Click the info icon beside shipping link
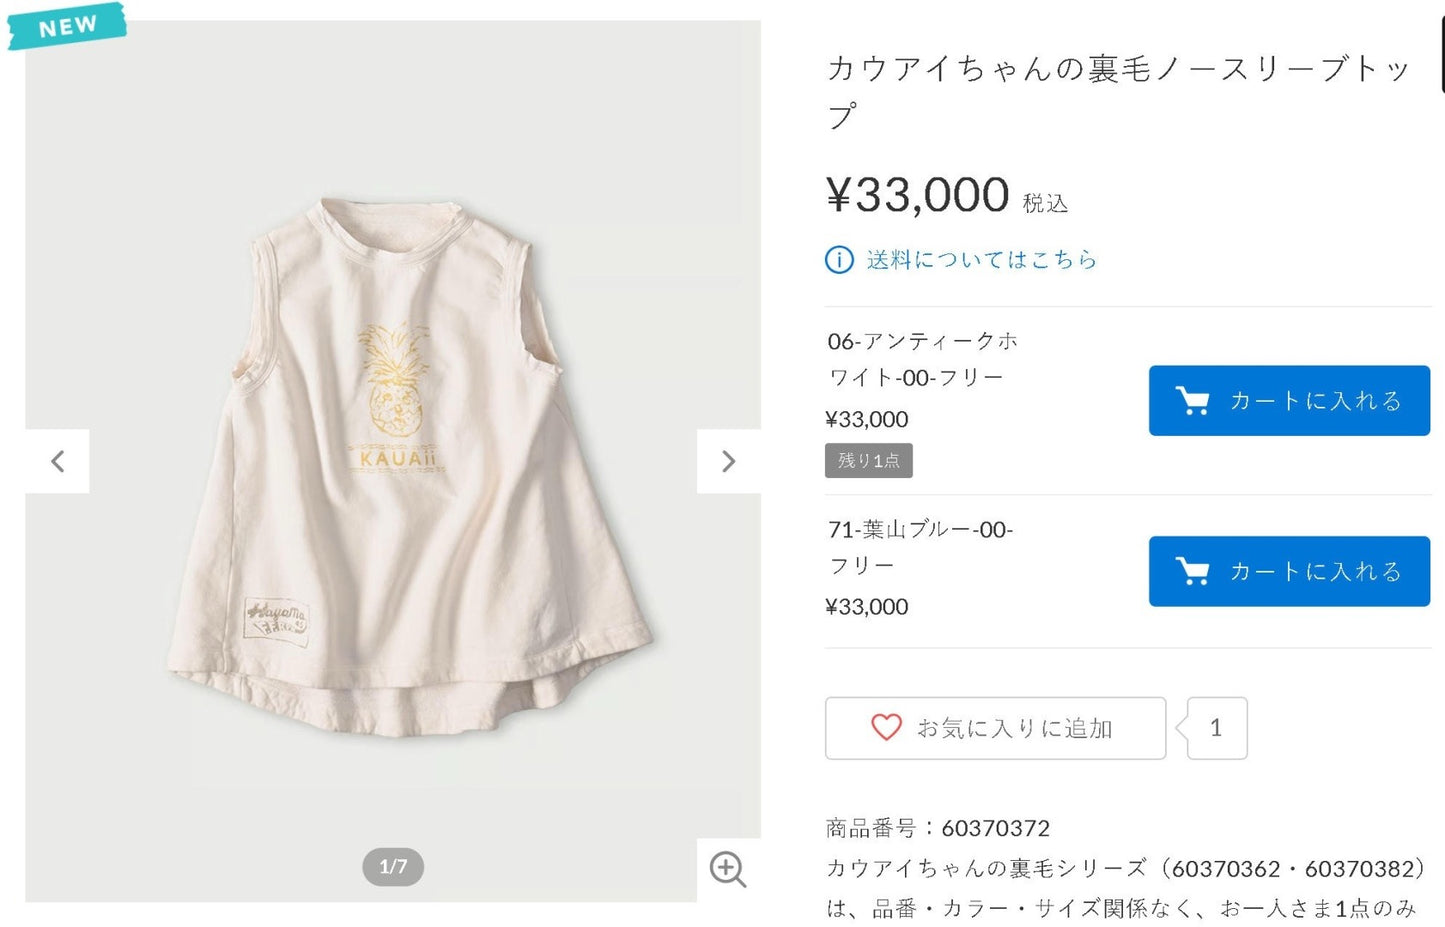Screen dimensions: 1445x927 coord(839,260)
